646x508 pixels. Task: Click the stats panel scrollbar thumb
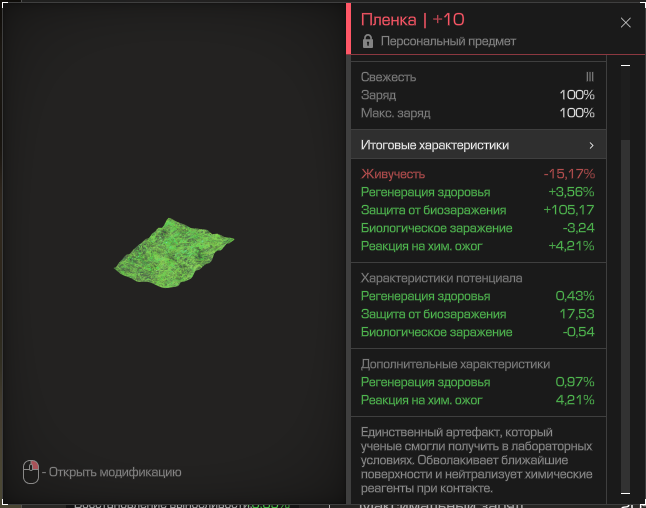coord(625,315)
